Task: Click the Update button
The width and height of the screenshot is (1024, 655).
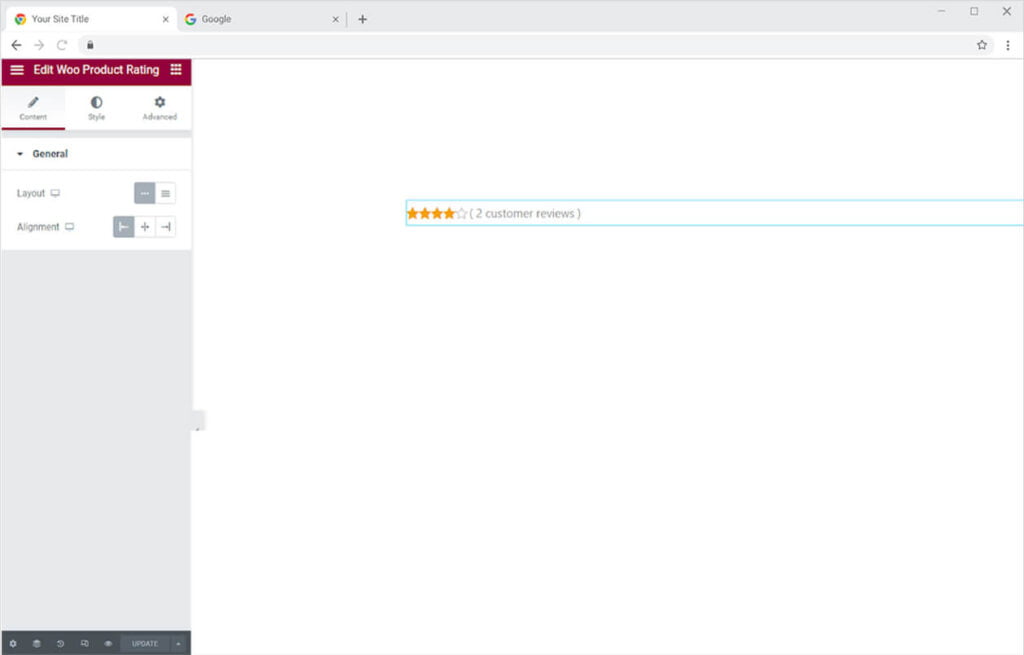Action: click(x=145, y=643)
